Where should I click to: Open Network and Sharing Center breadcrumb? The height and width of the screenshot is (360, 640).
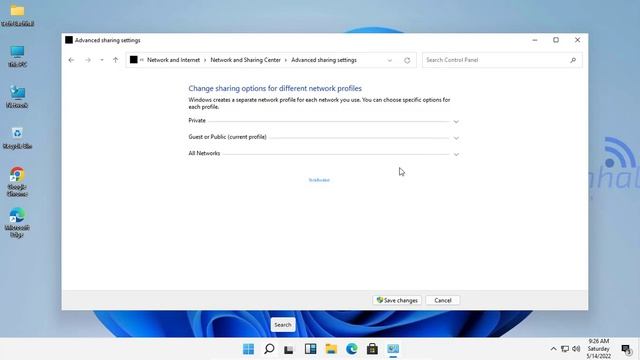[x=245, y=60]
